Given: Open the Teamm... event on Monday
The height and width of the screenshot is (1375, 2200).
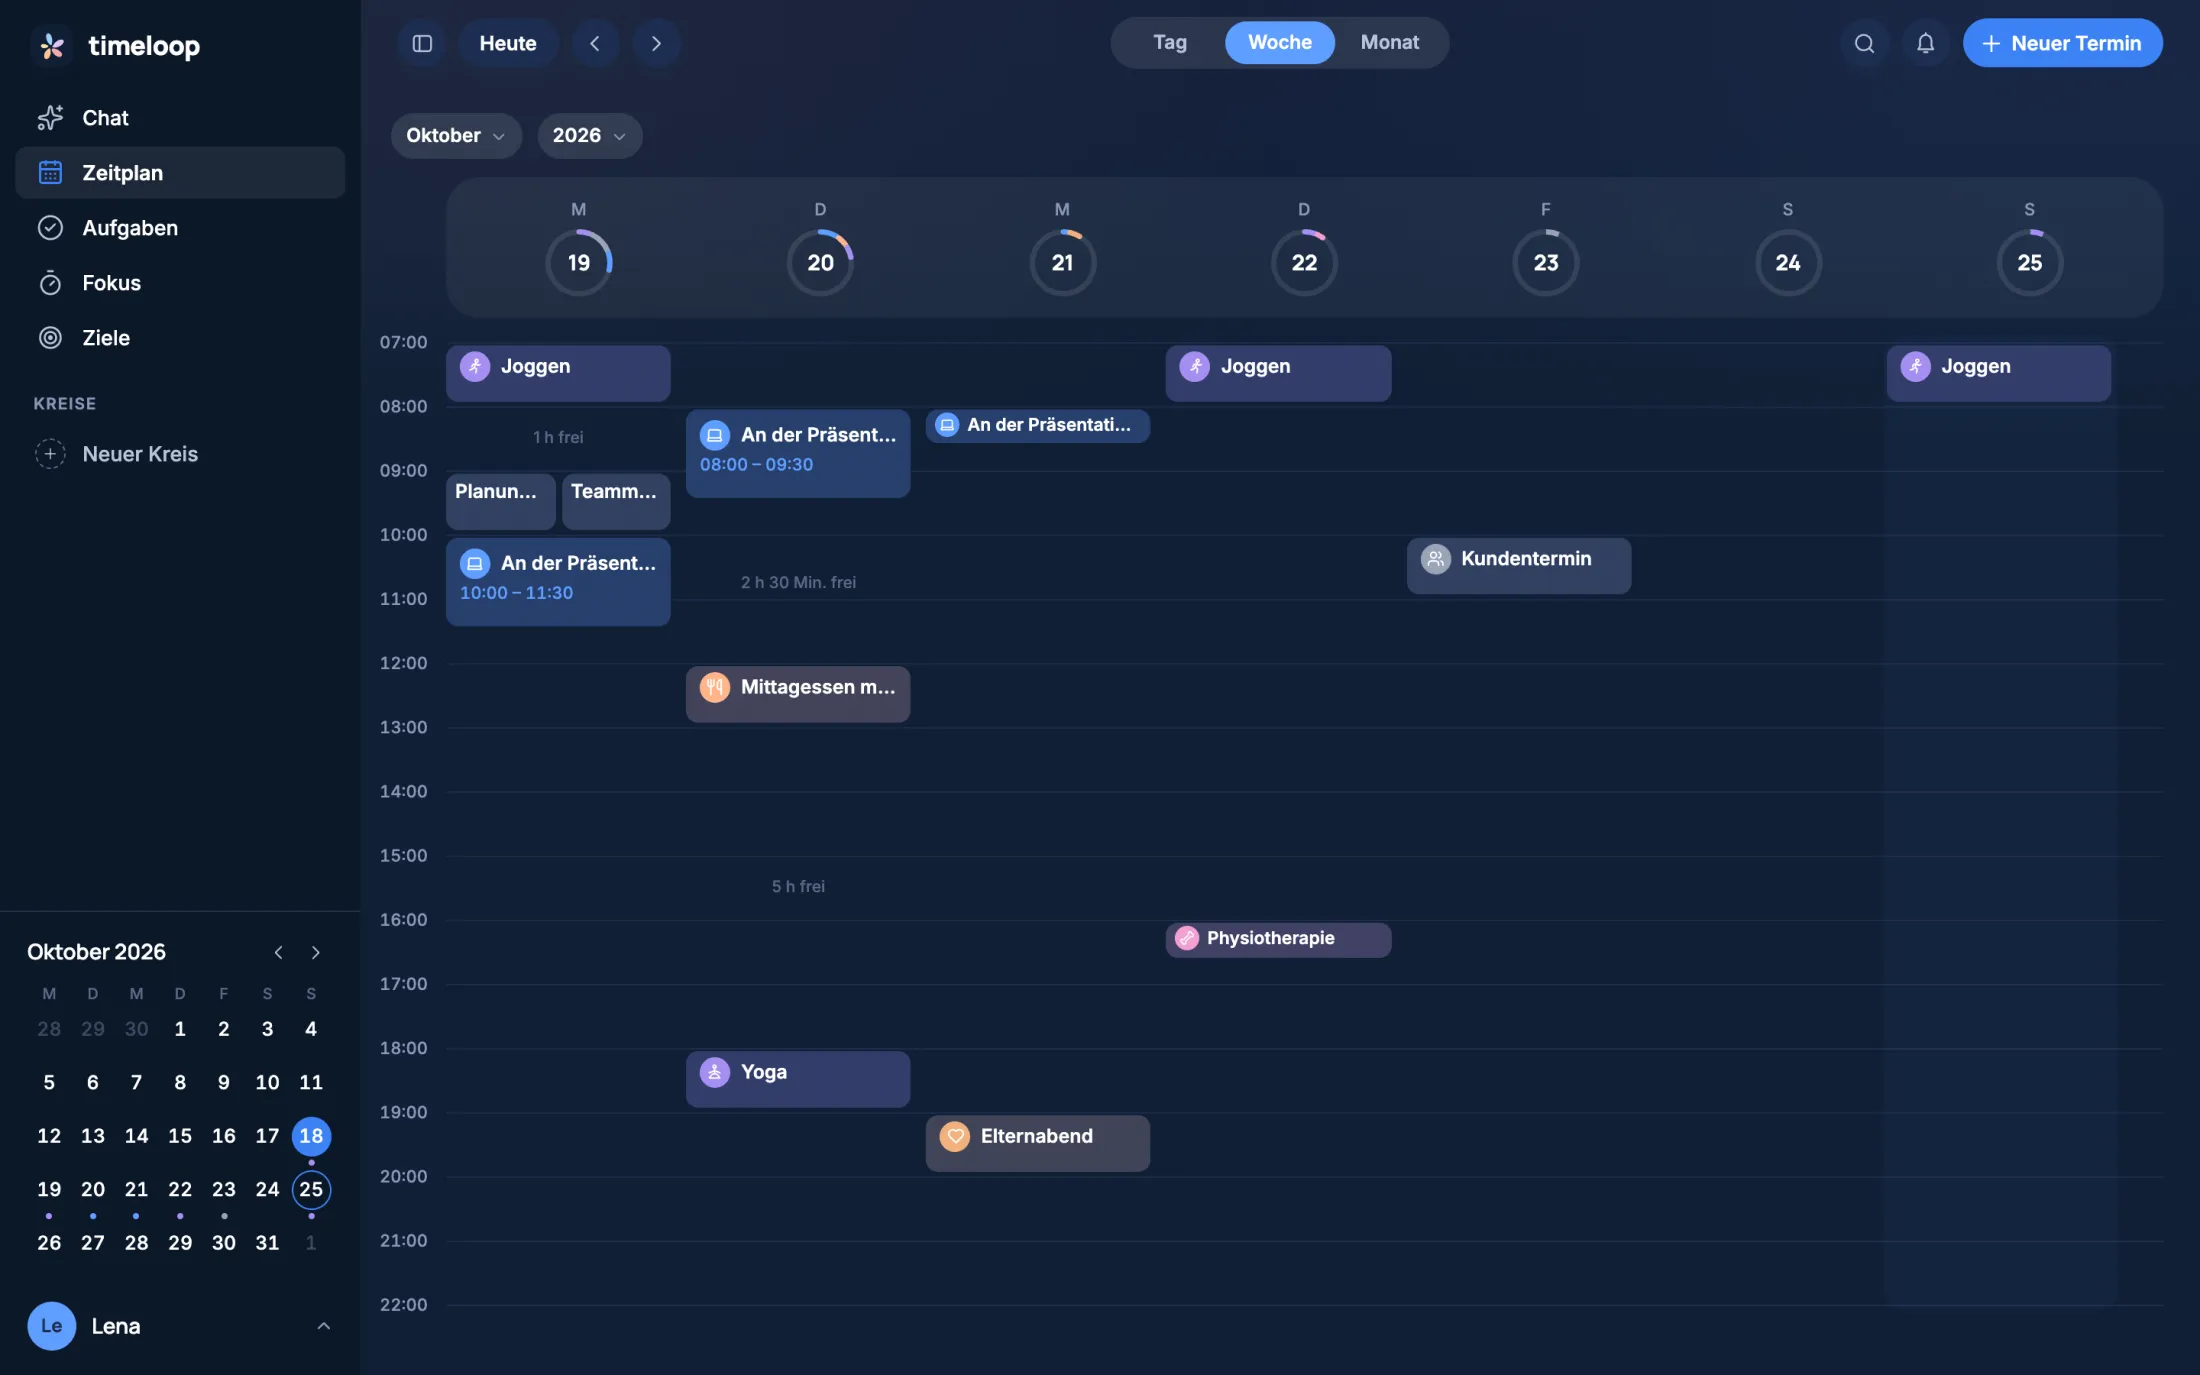Looking at the screenshot, I should click(x=616, y=501).
